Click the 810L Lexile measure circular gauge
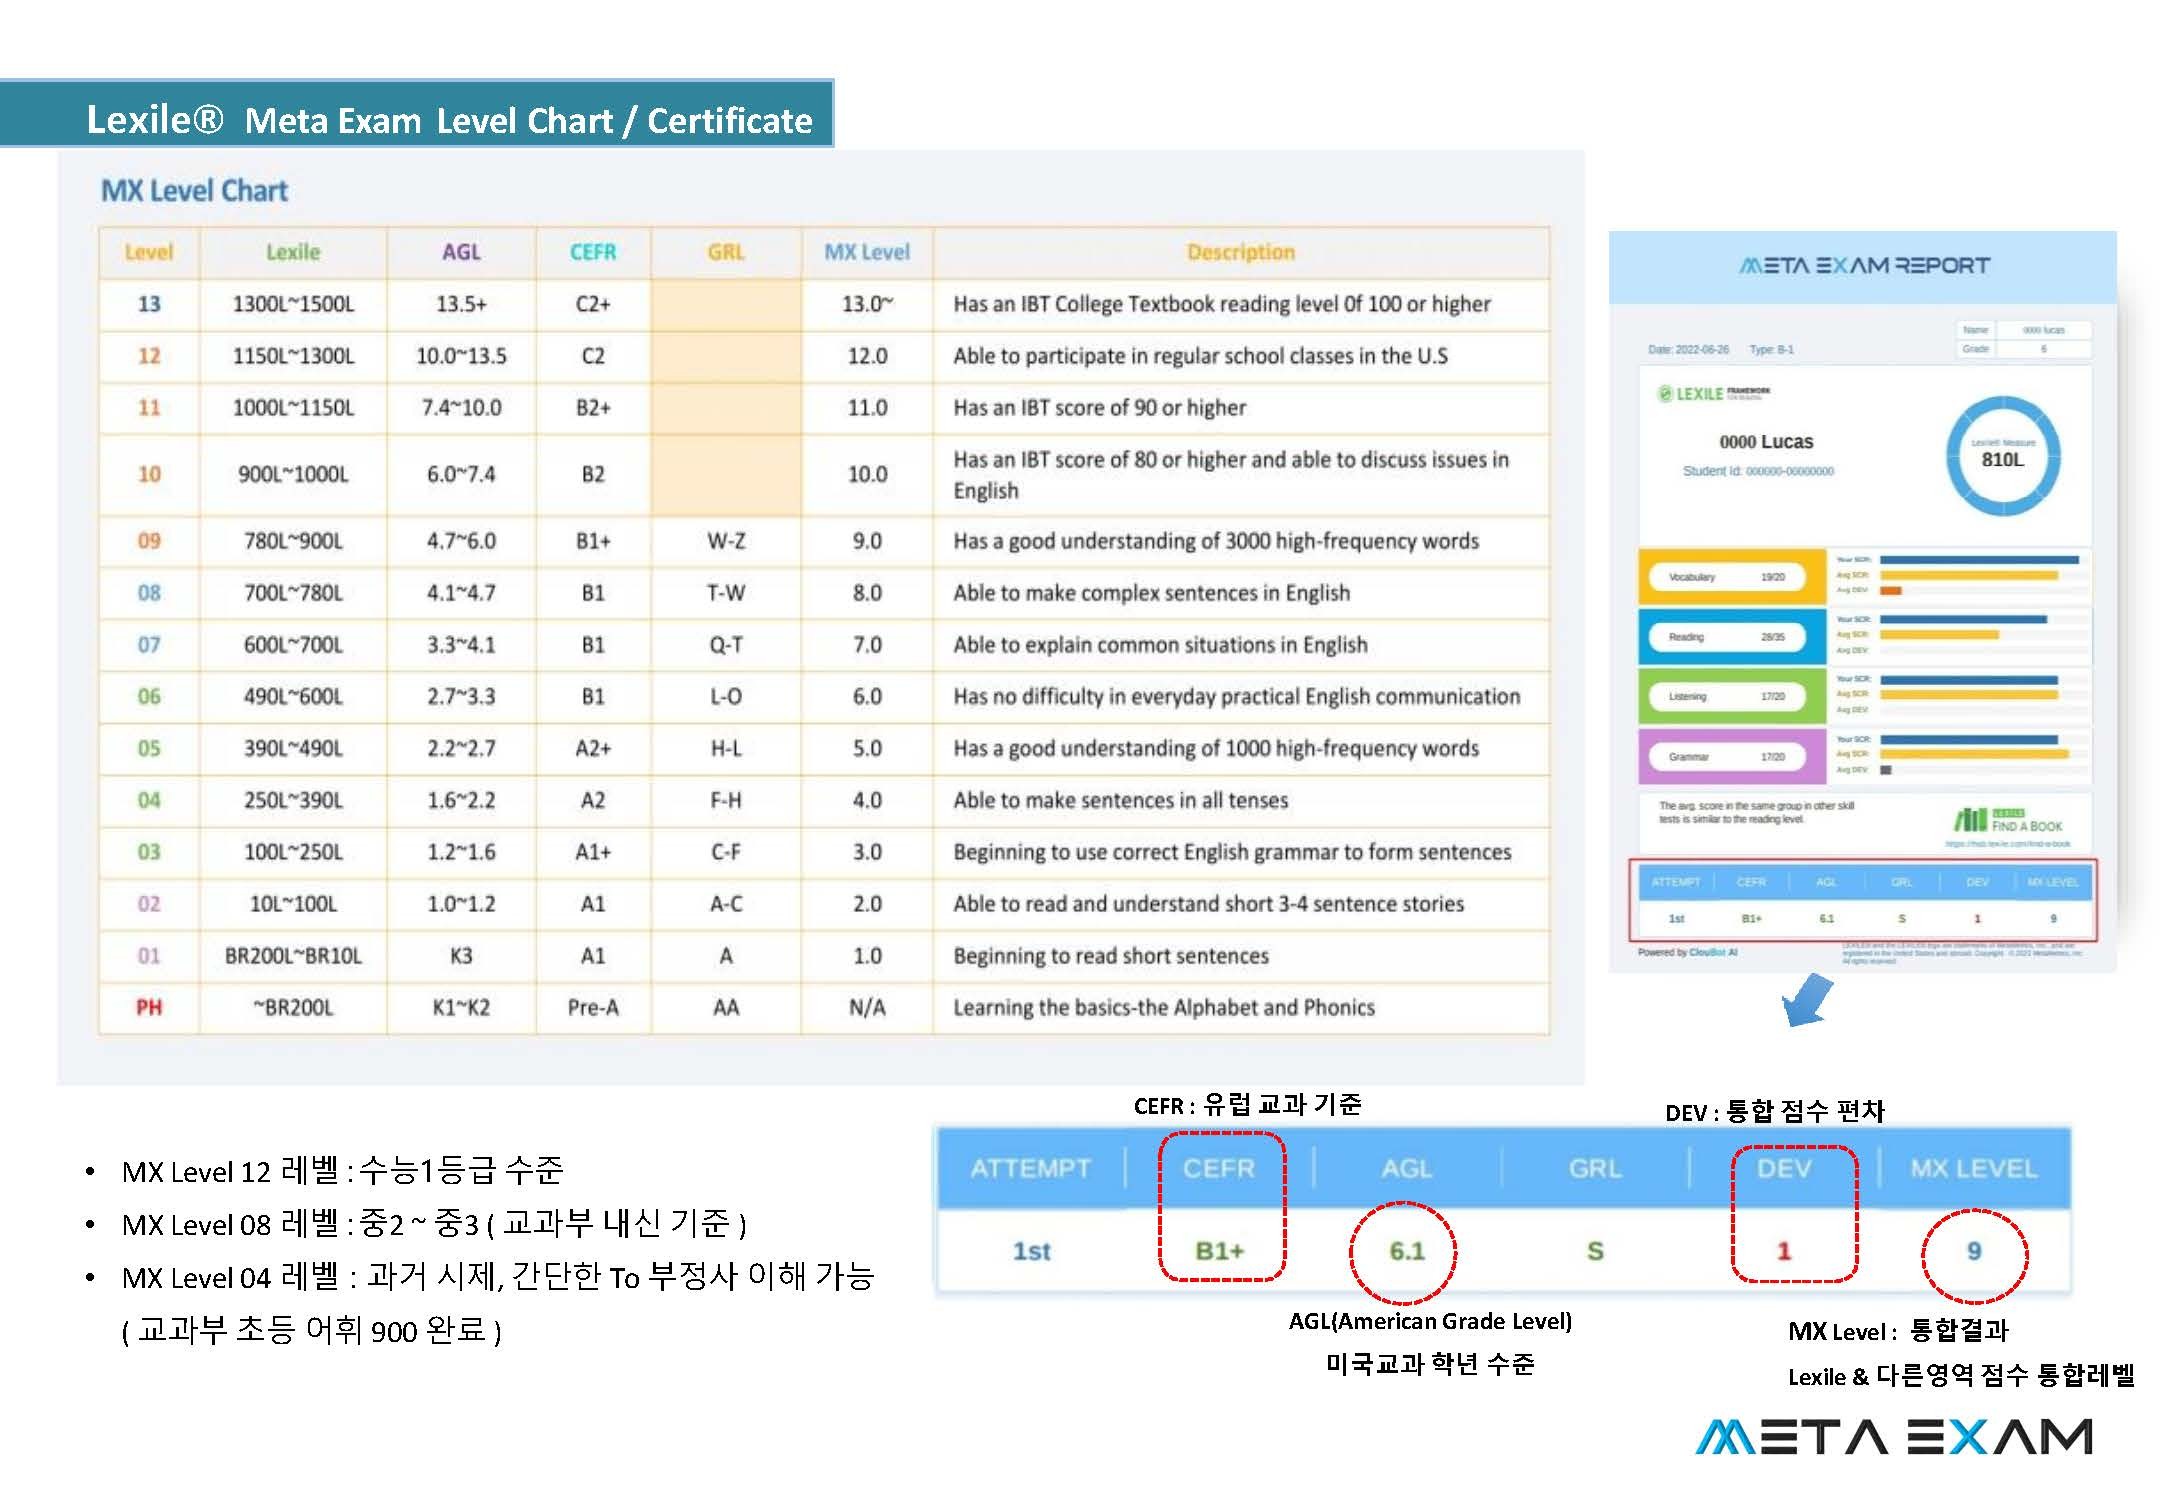This screenshot has height=1500, width=2167. click(x=2002, y=457)
